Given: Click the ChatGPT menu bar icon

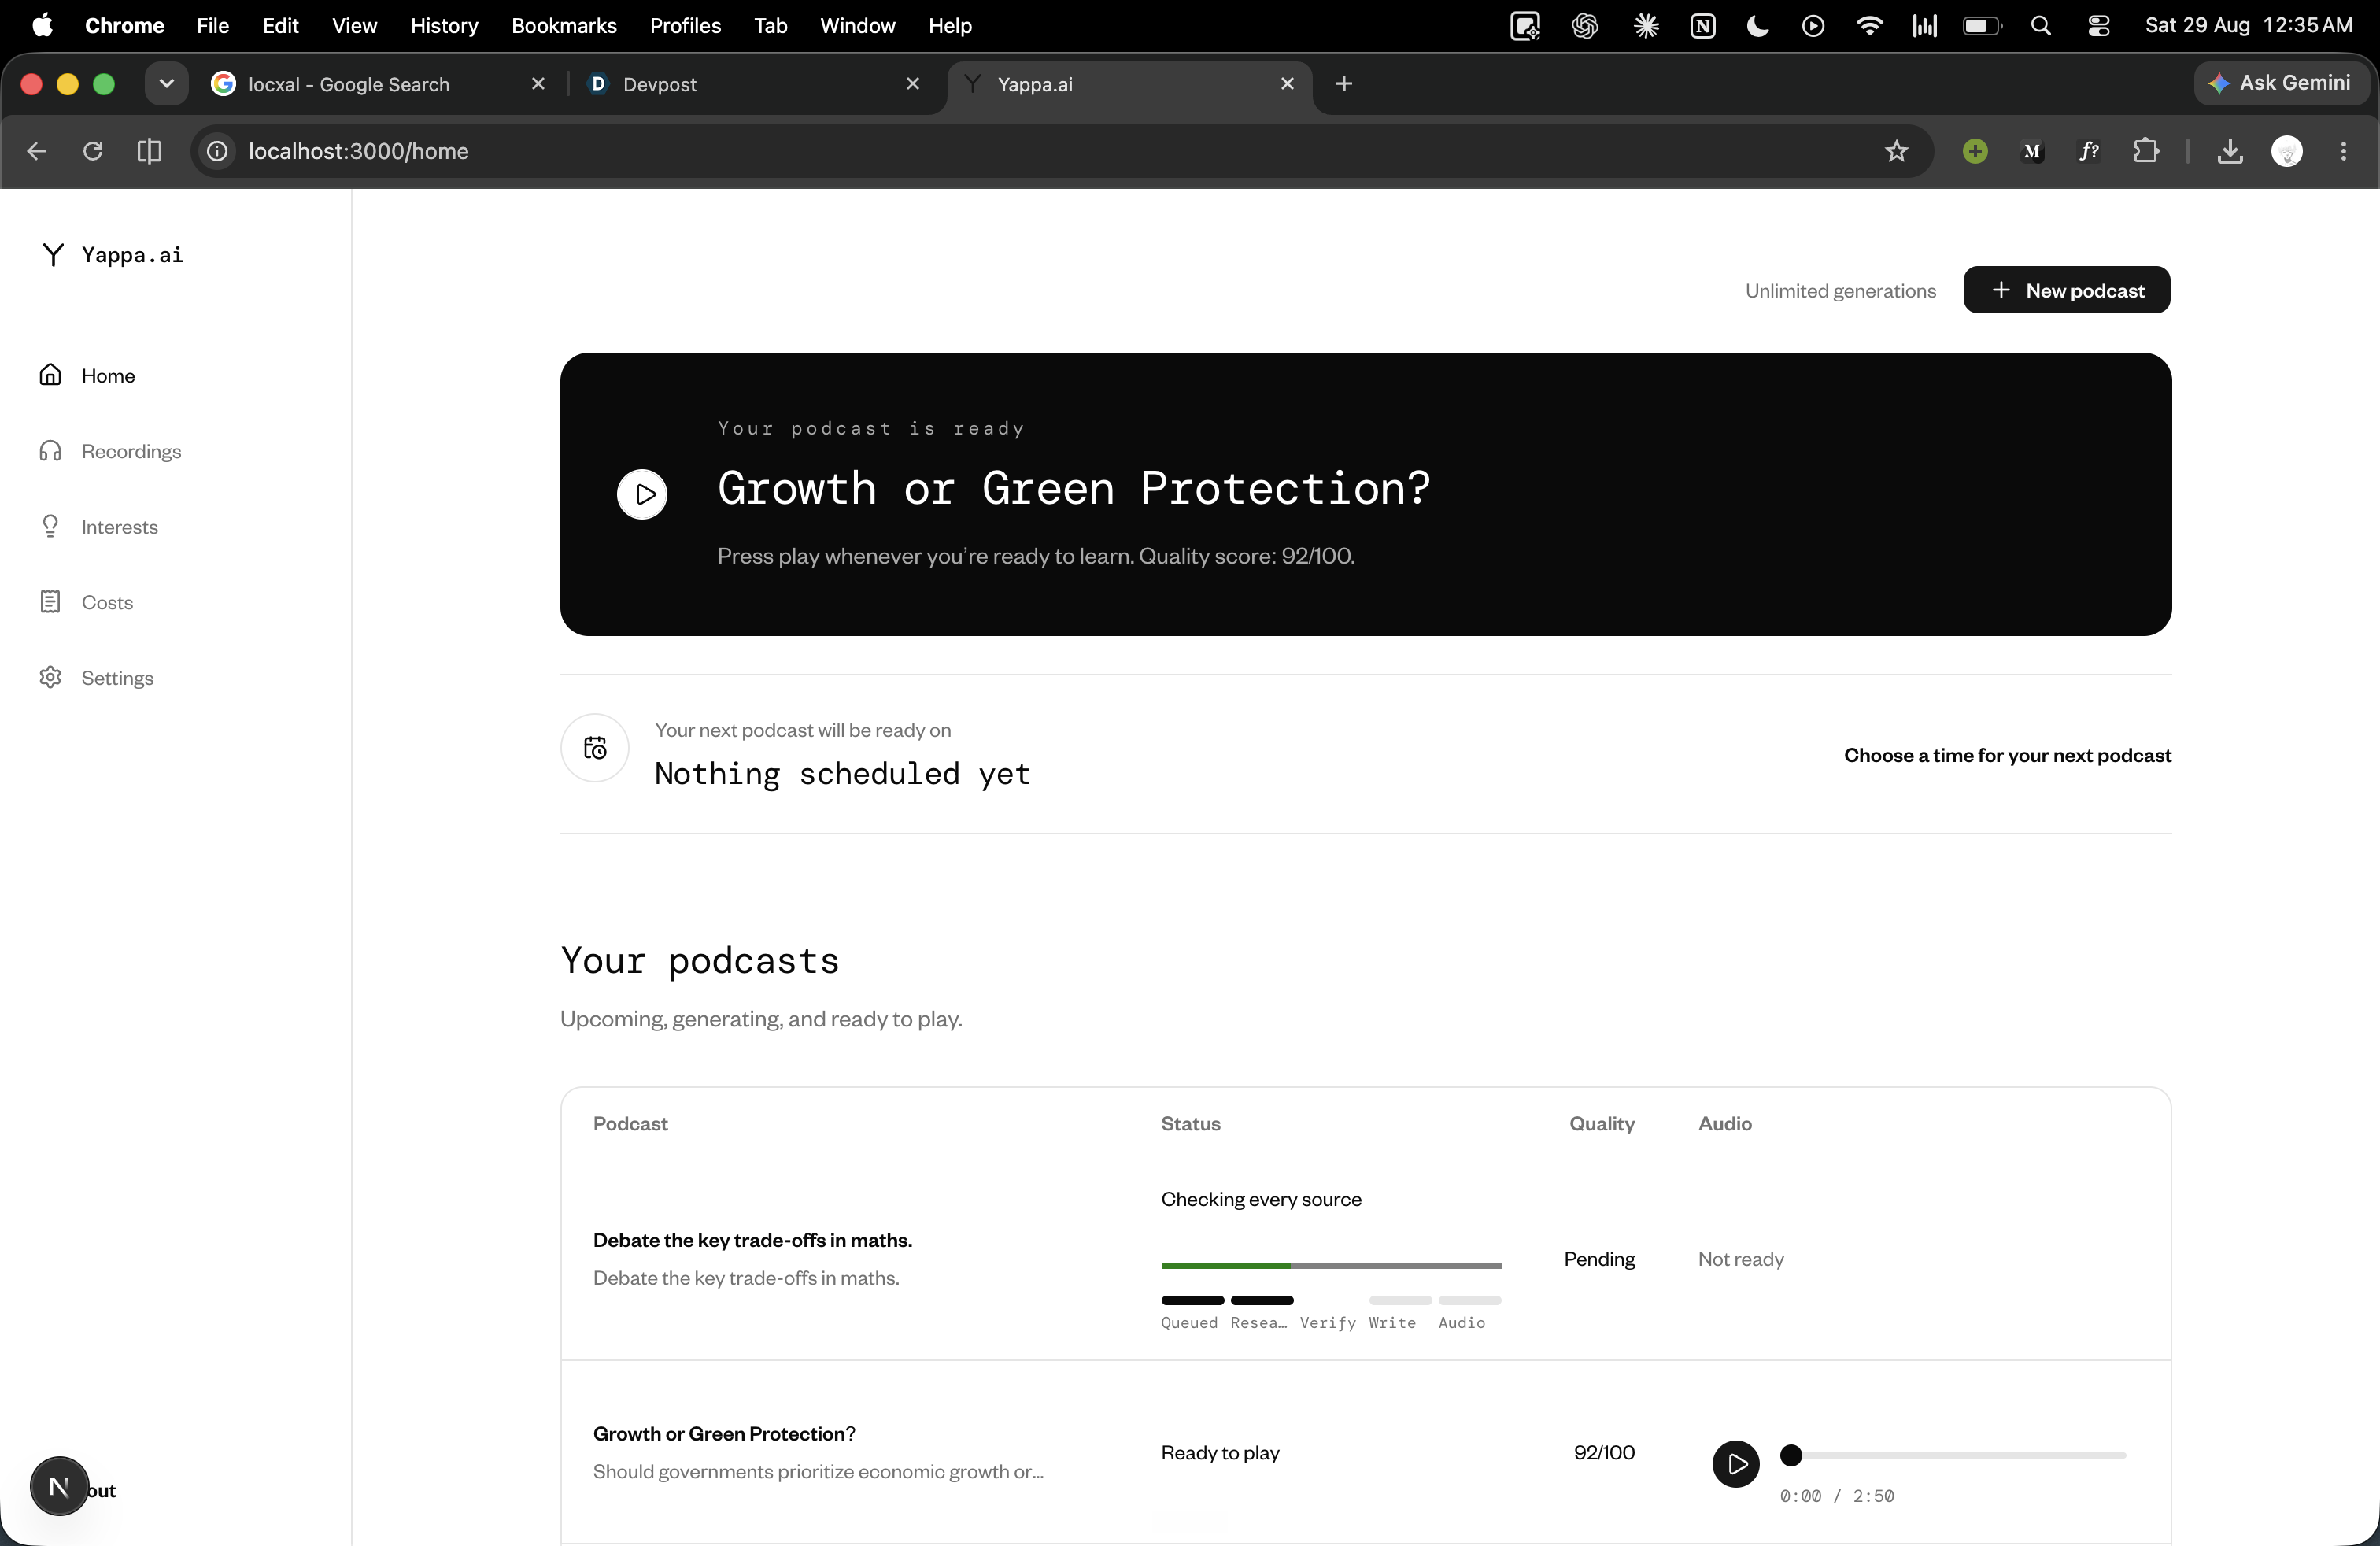Looking at the screenshot, I should pyautogui.click(x=1585, y=26).
